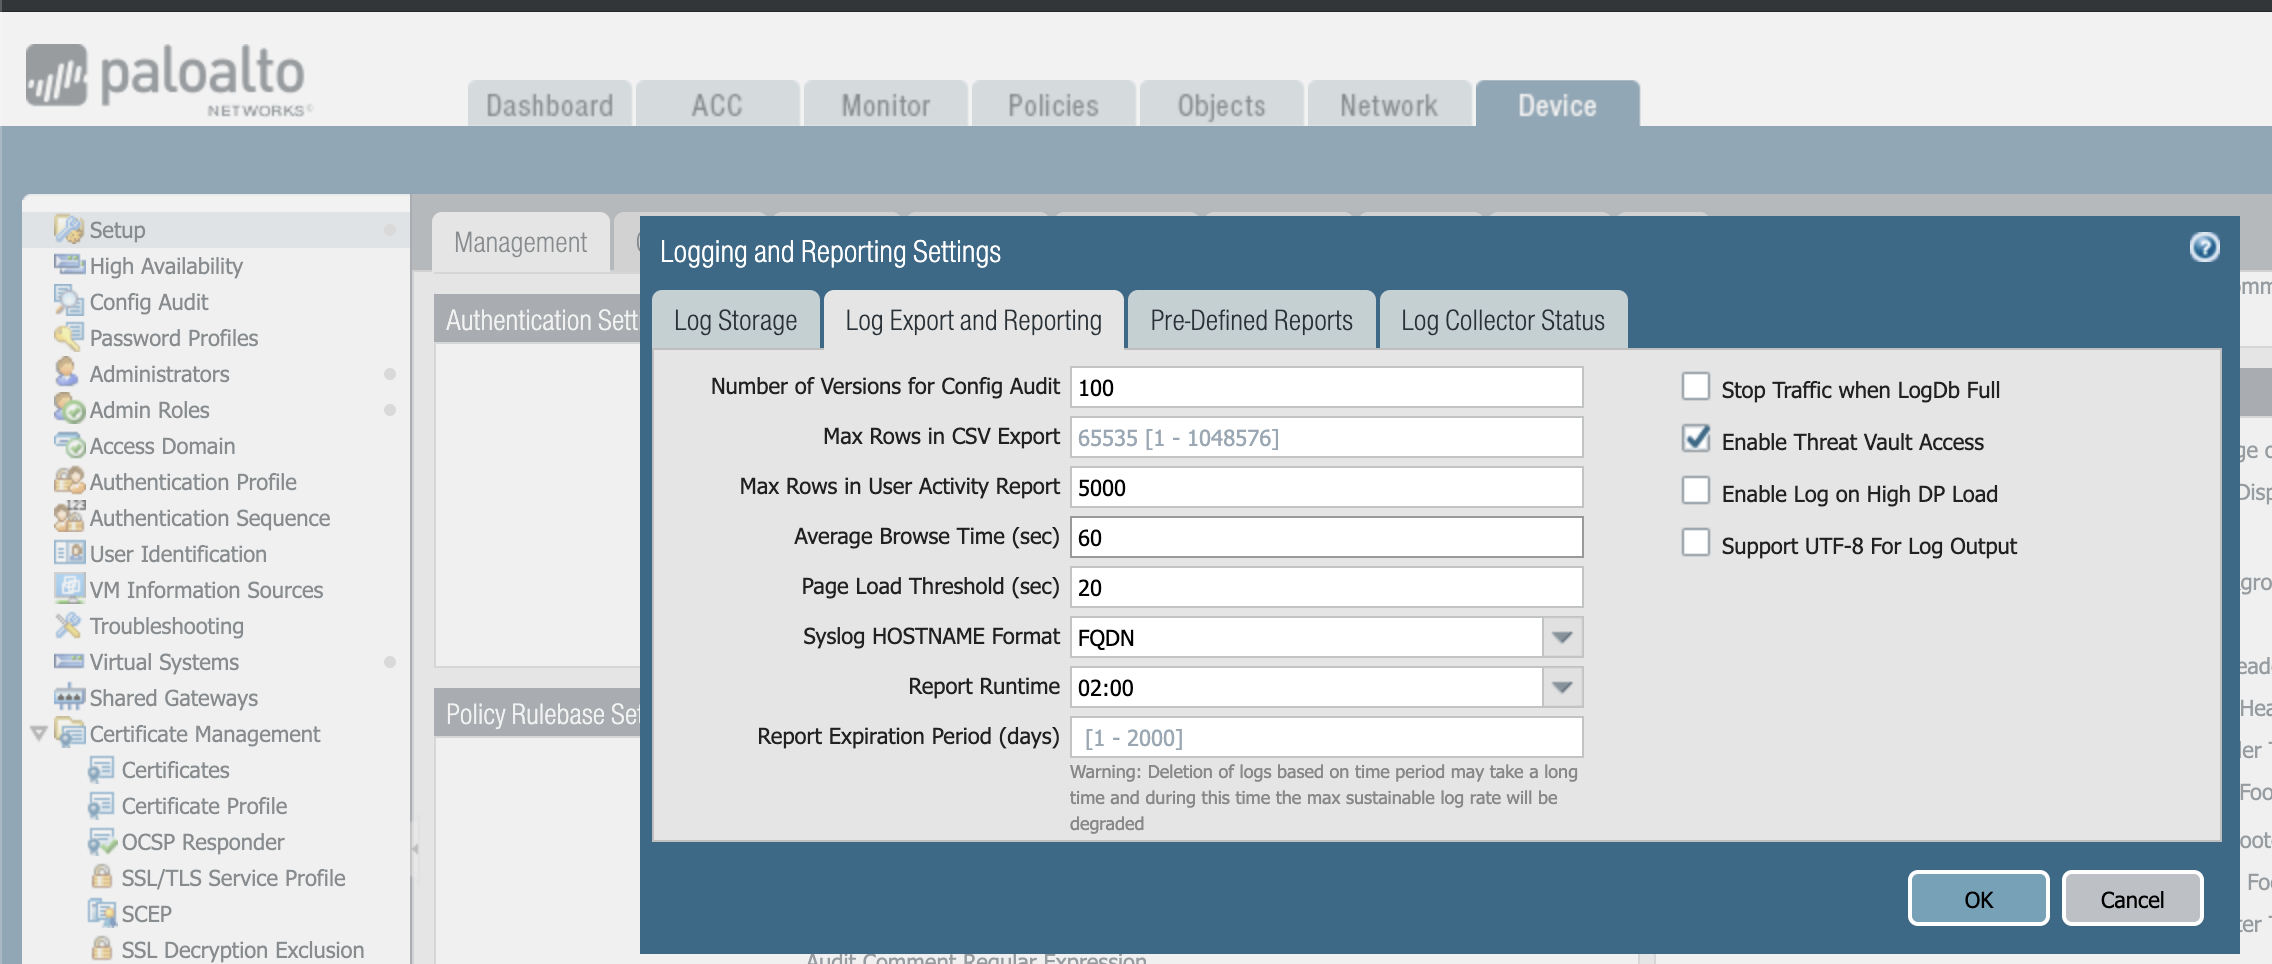
Task: Uncheck Enable Threat Vault Access
Action: [1696, 439]
